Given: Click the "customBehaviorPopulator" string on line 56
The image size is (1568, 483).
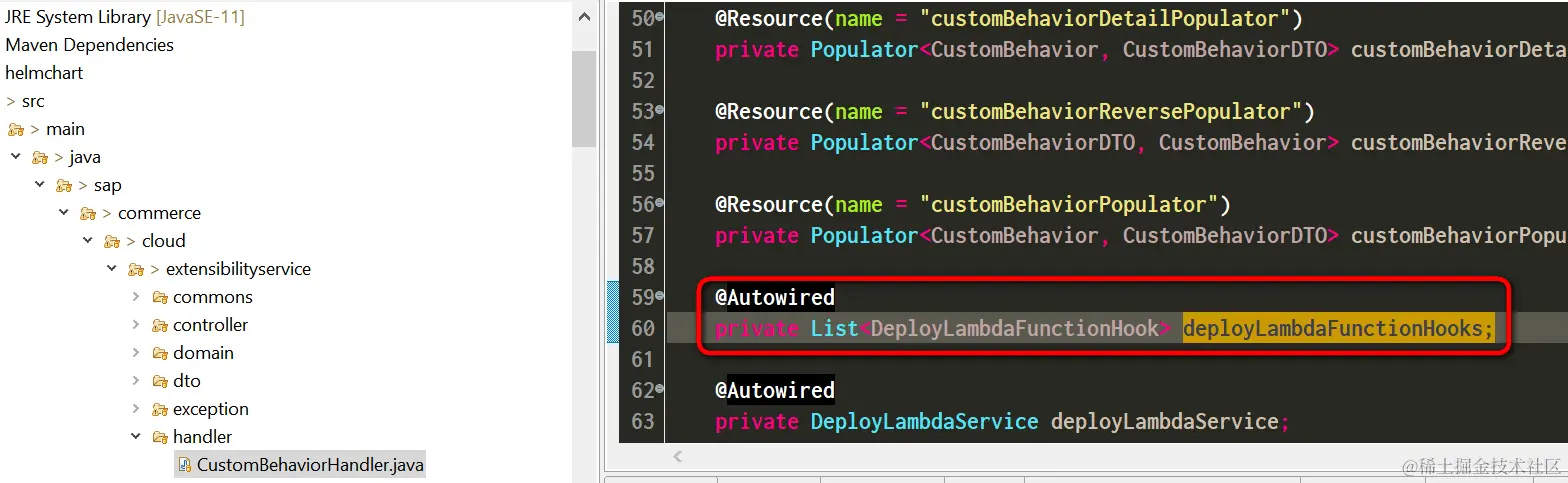Looking at the screenshot, I should pos(1068,204).
